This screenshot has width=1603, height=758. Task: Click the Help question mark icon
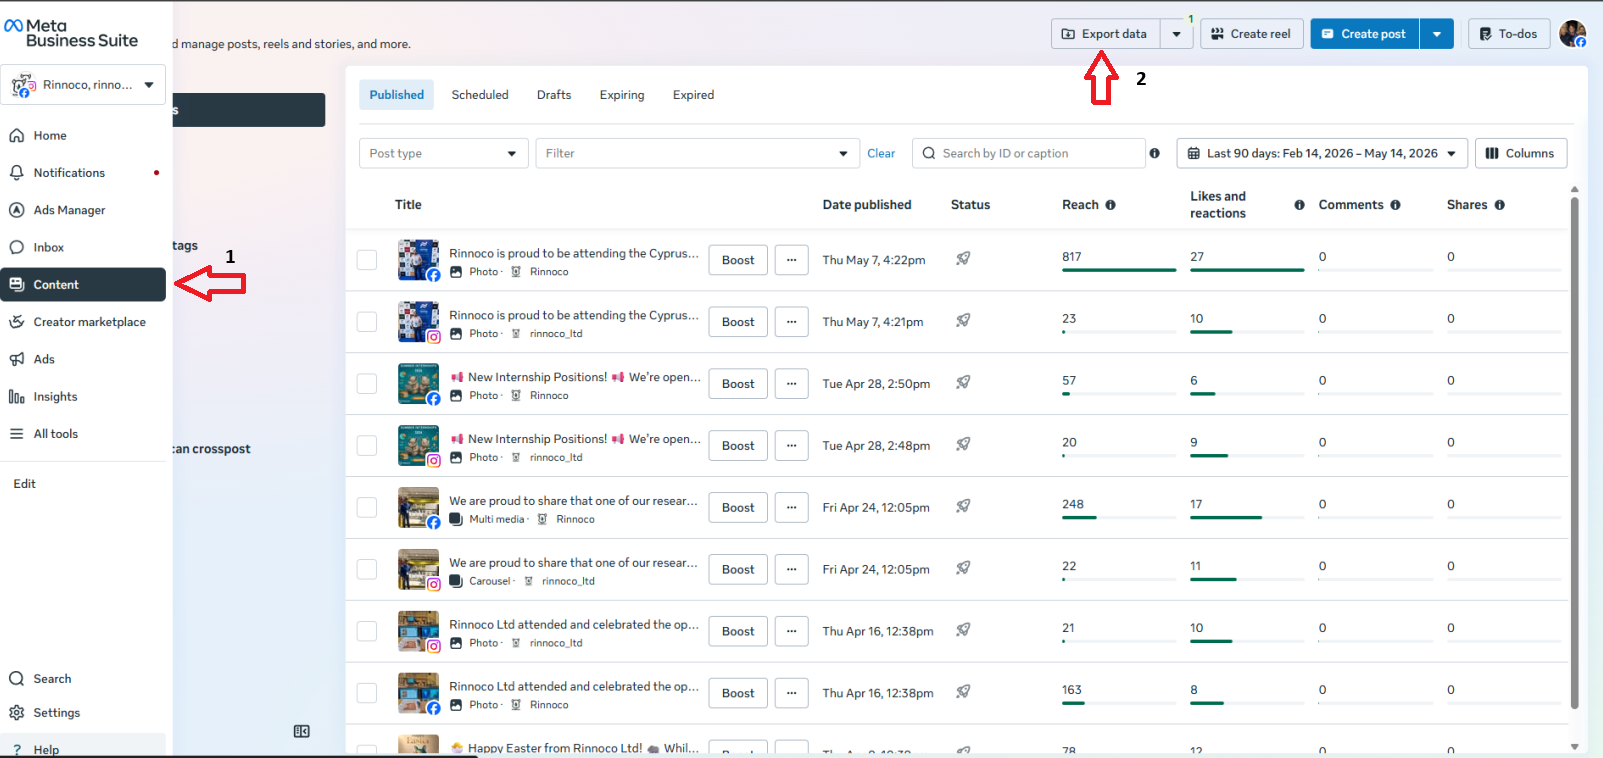(17, 750)
